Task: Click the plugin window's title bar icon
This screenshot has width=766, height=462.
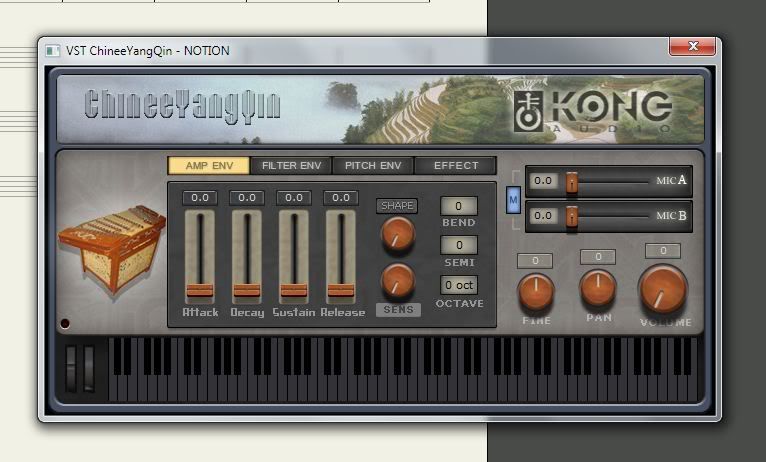Action: click(52, 51)
